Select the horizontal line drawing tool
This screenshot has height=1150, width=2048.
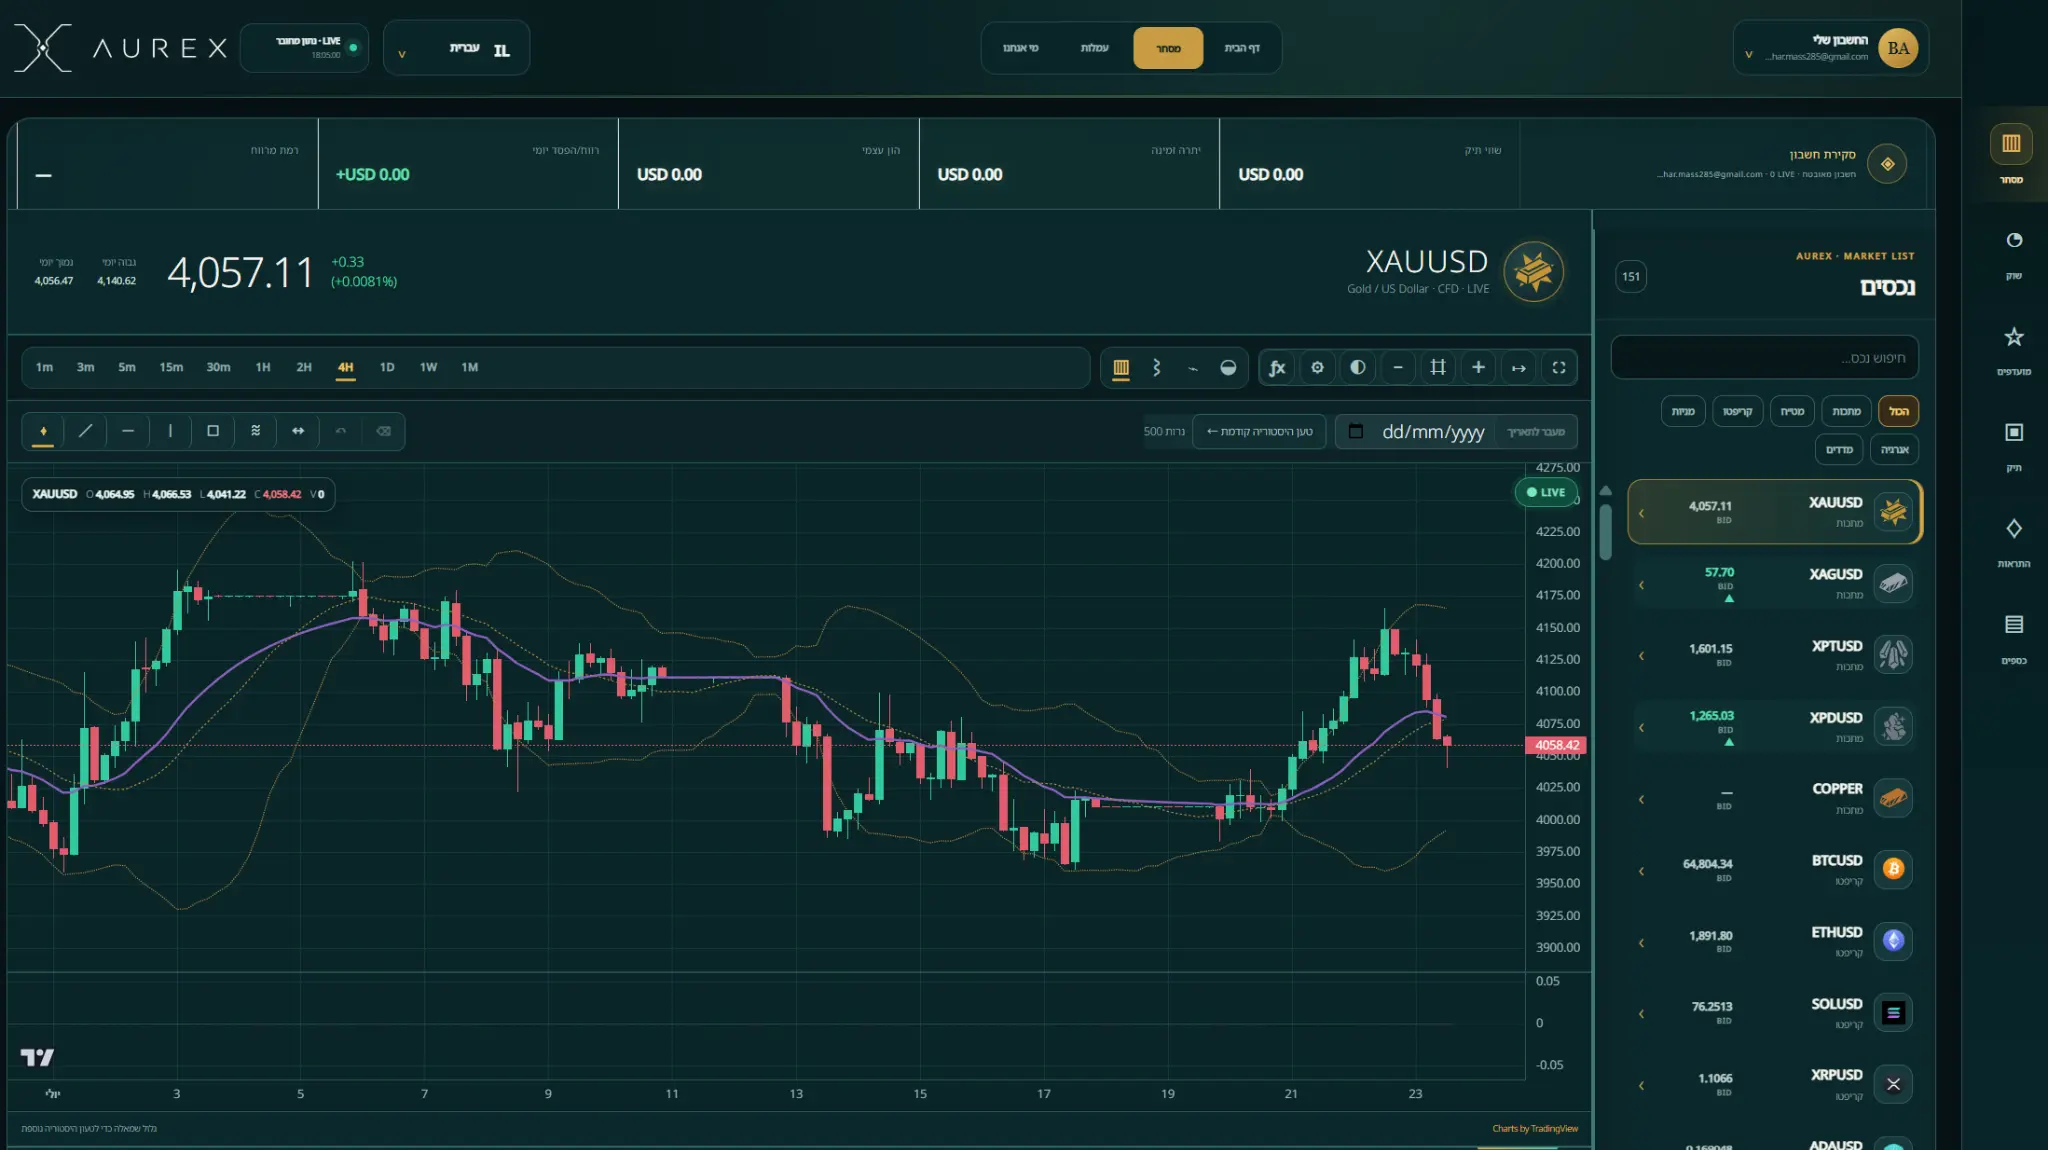click(x=128, y=431)
